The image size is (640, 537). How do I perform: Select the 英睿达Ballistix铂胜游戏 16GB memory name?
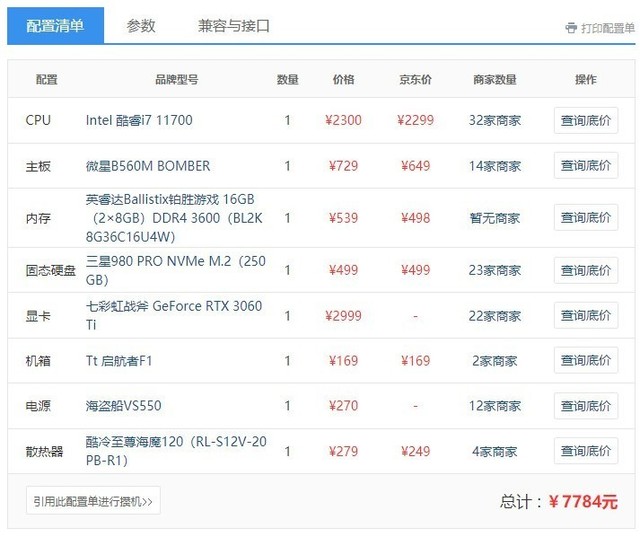(x=174, y=218)
